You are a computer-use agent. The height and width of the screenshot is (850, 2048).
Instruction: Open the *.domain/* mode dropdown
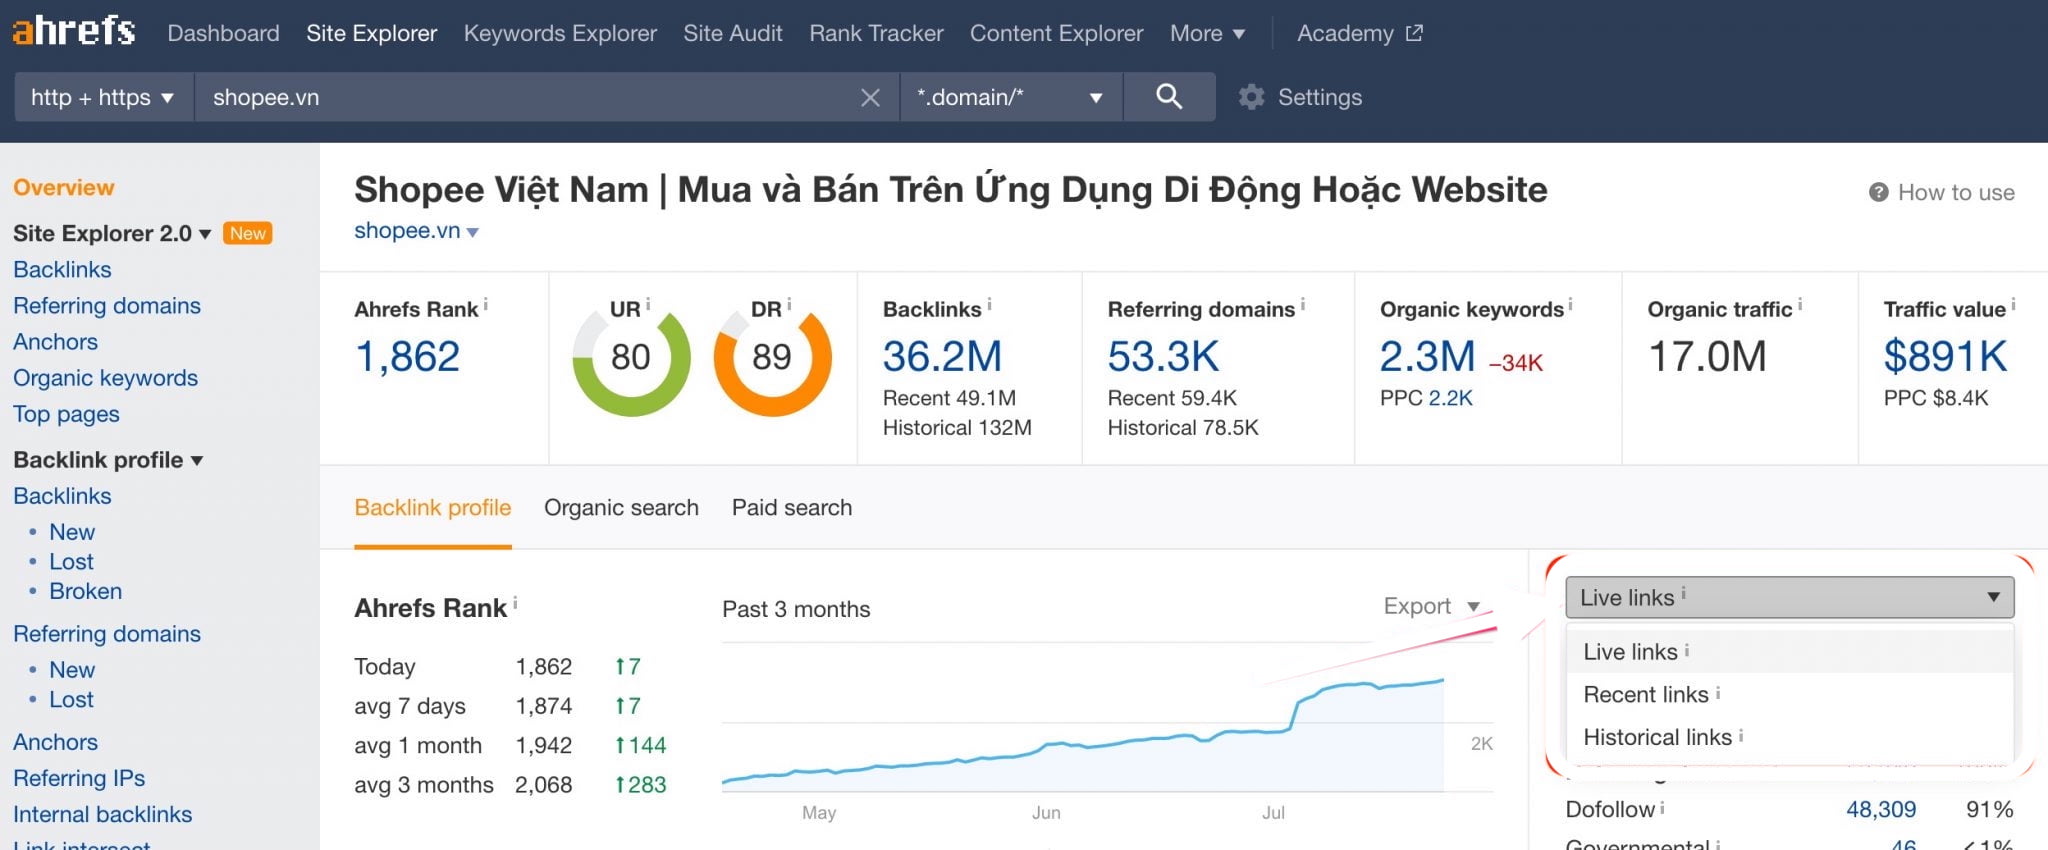[1011, 97]
